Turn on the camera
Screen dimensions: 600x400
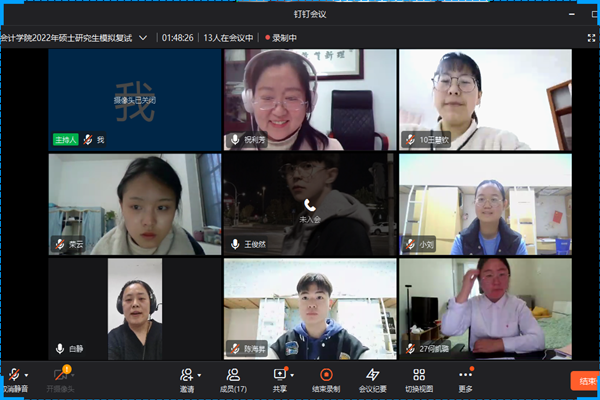(60, 376)
